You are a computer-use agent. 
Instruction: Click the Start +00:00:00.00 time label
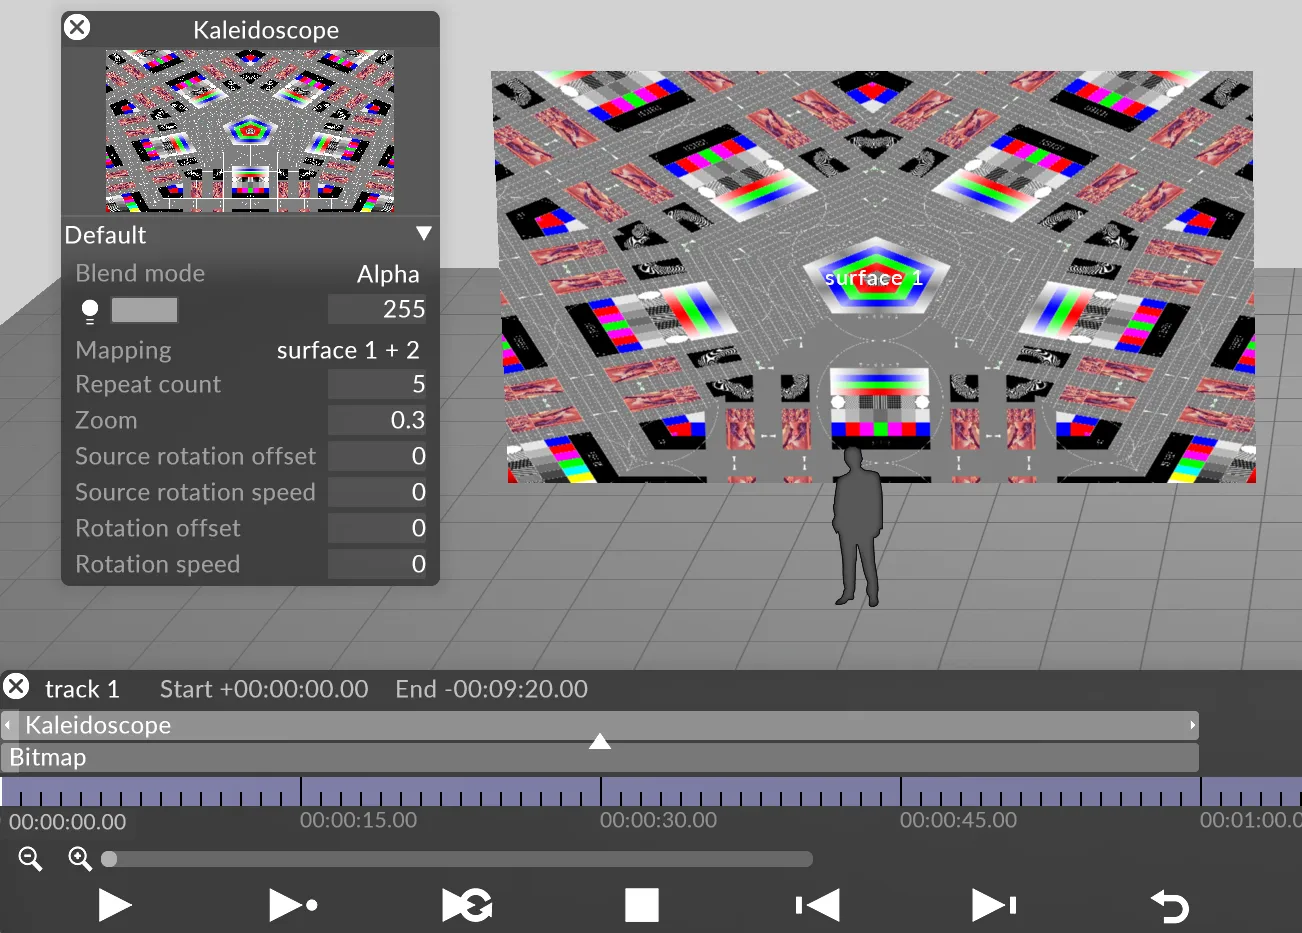[x=263, y=689]
